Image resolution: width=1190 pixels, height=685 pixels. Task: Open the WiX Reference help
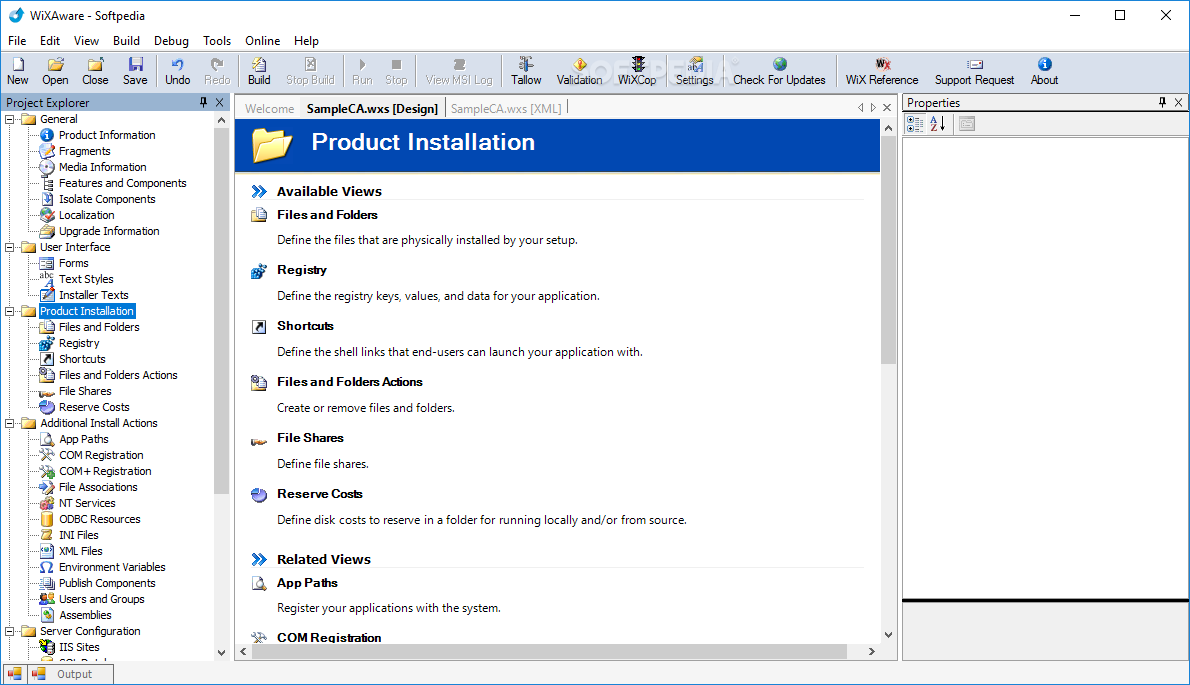point(882,71)
